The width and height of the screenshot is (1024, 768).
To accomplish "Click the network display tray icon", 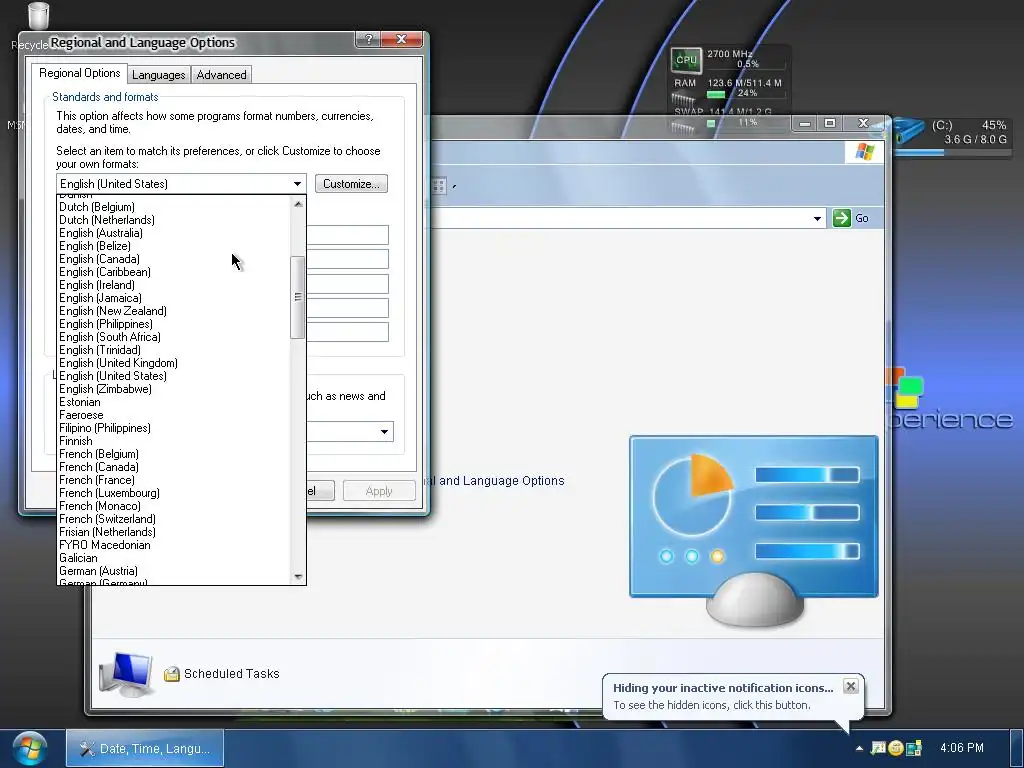I will click(x=914, y=748).
